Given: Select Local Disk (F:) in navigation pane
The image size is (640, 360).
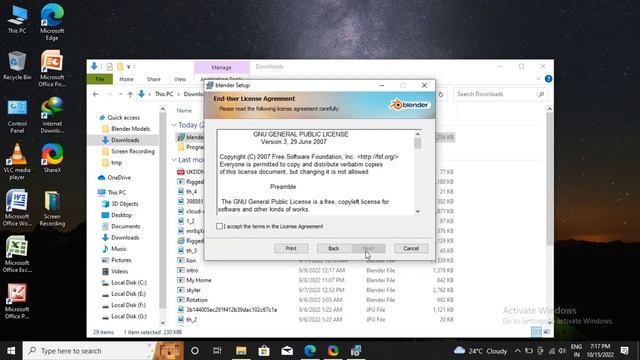Looking at the screenshot, I should tap(129, 305).
